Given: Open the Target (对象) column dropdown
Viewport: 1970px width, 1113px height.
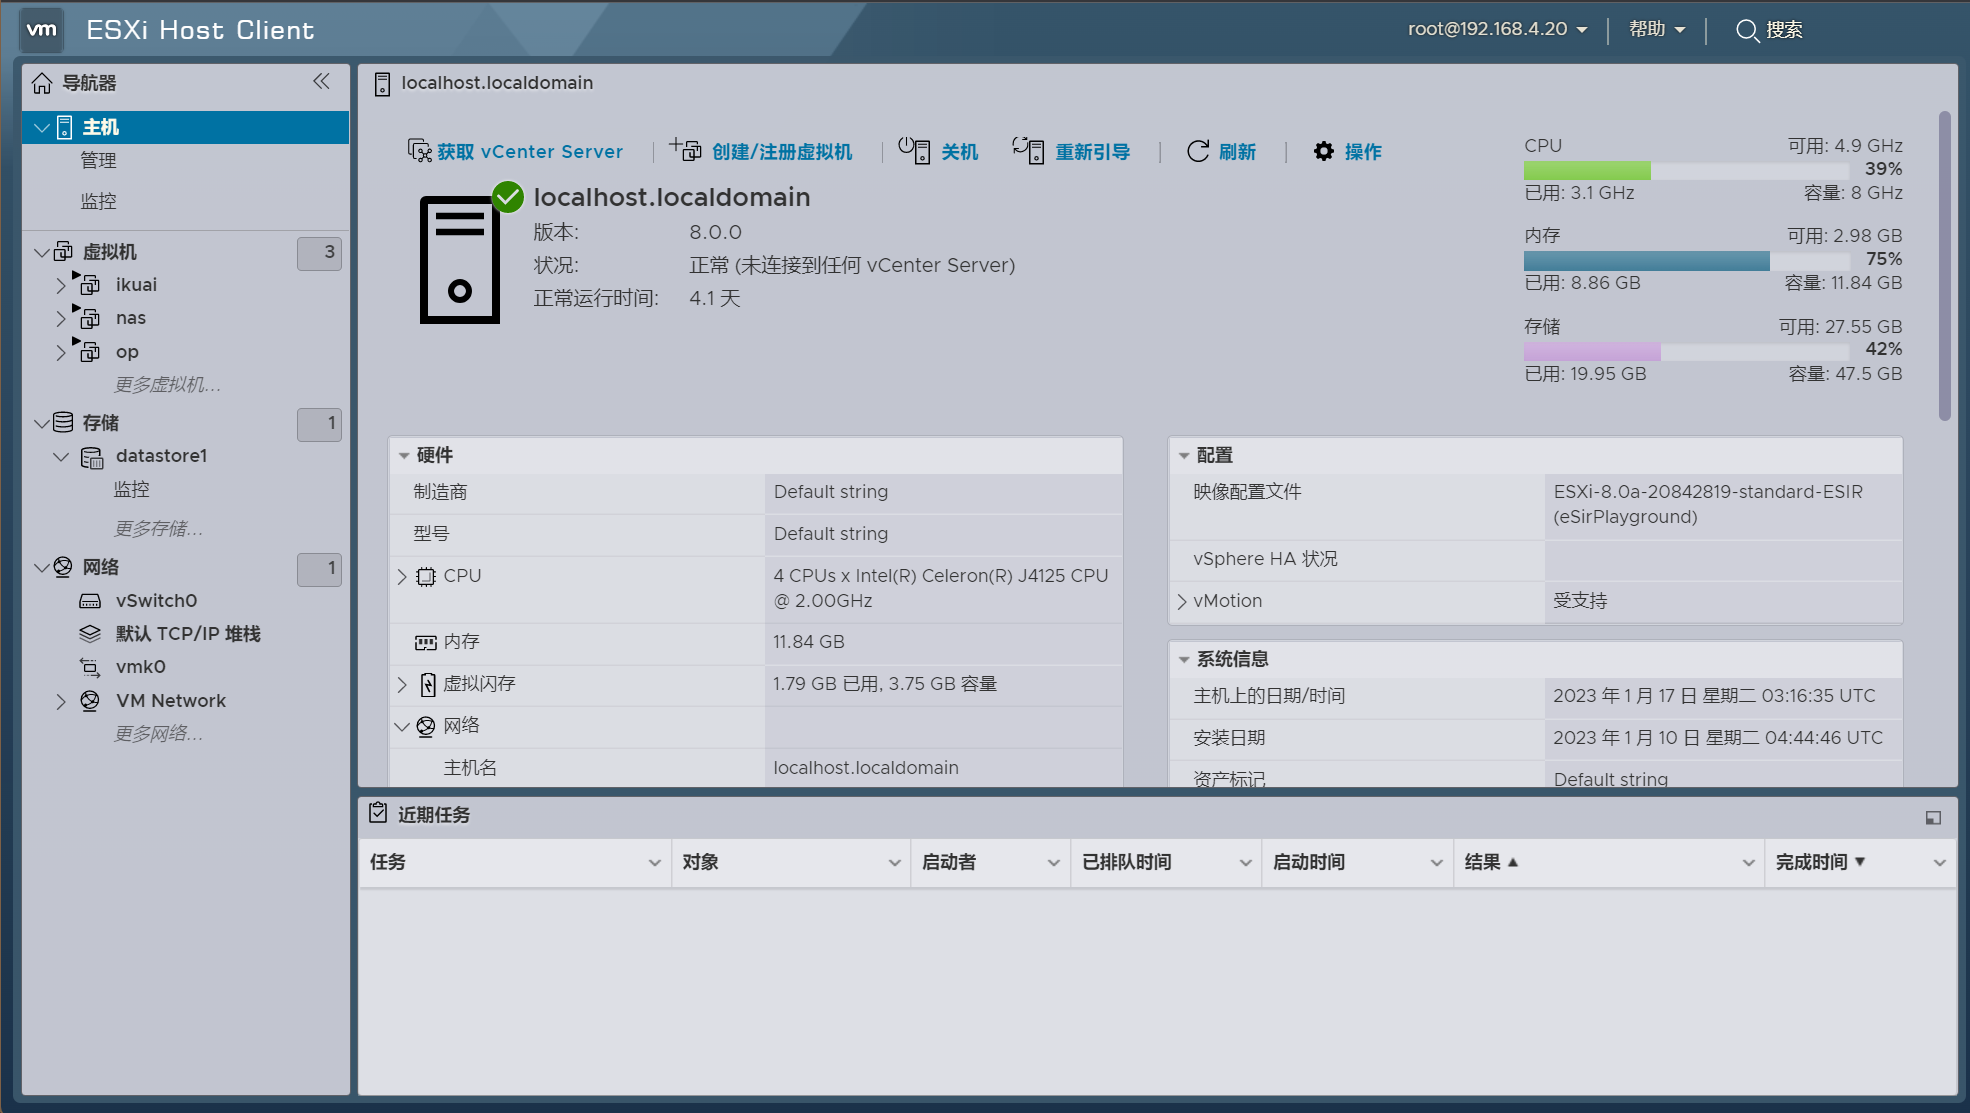Looking at the screenshot, I should point(894,863).
